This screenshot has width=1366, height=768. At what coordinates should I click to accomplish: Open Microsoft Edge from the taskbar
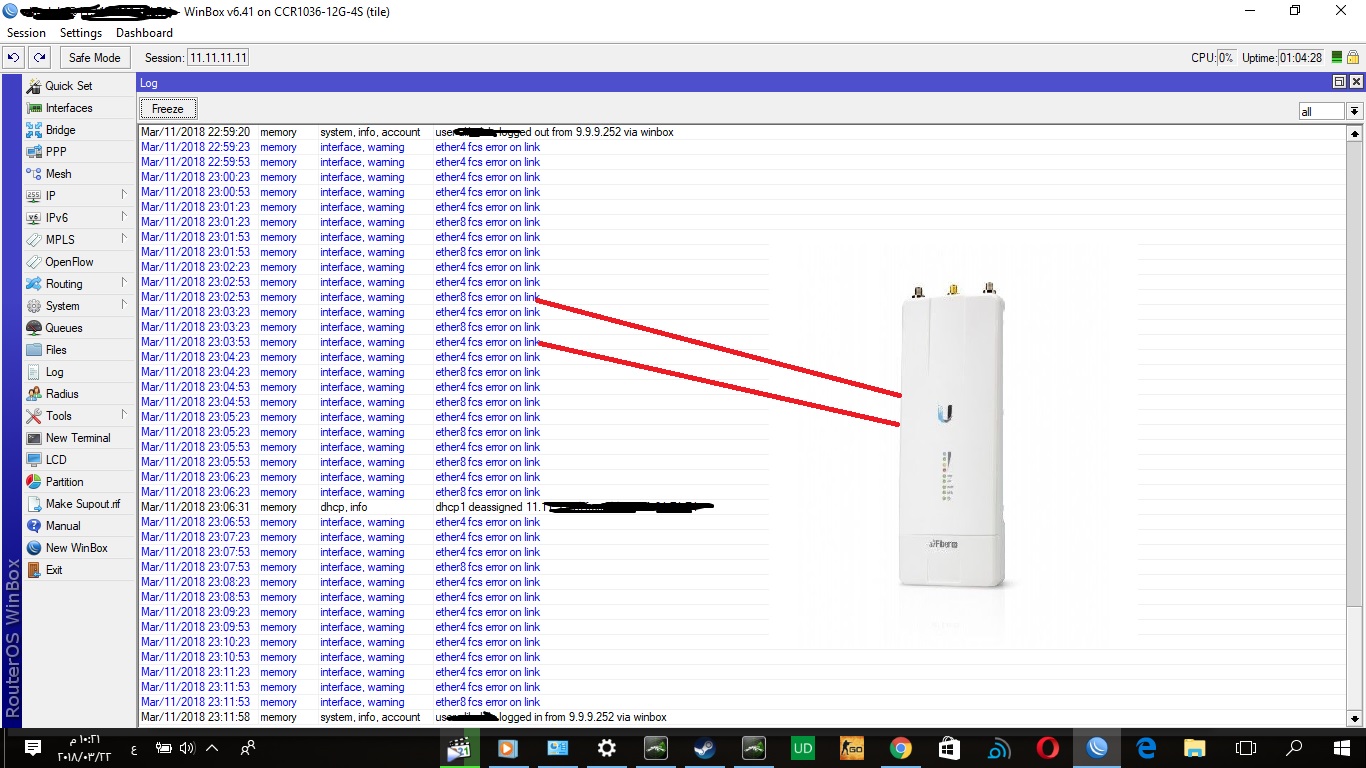pos(1146,748)
